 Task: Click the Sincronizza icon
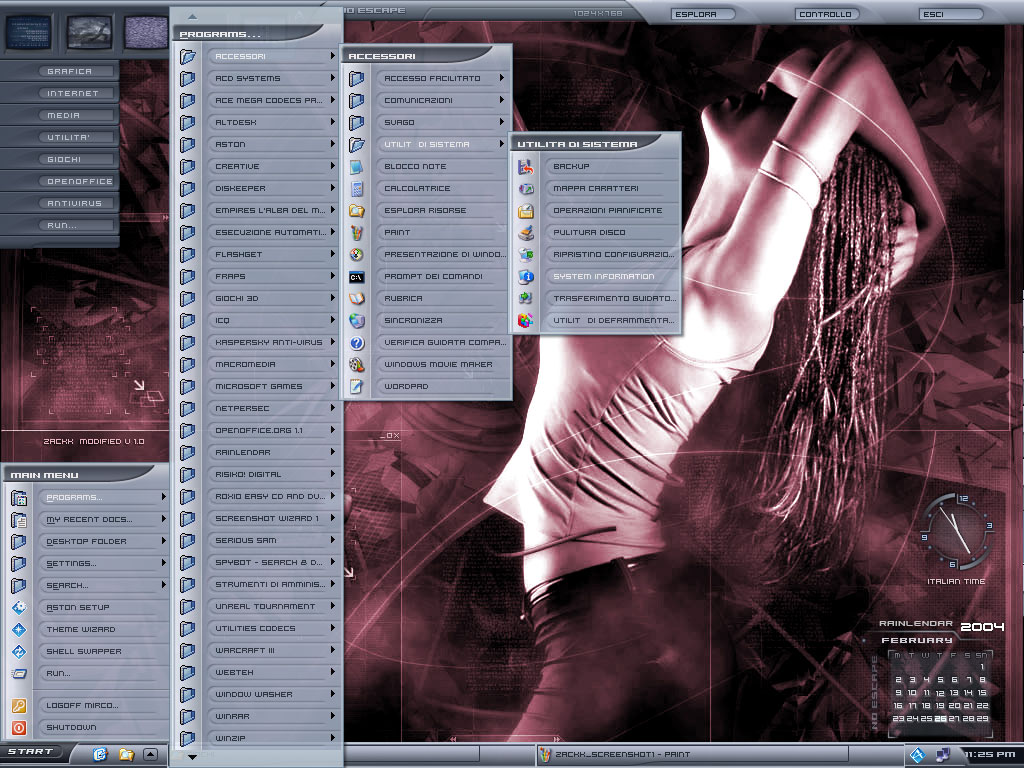point(357,321)
